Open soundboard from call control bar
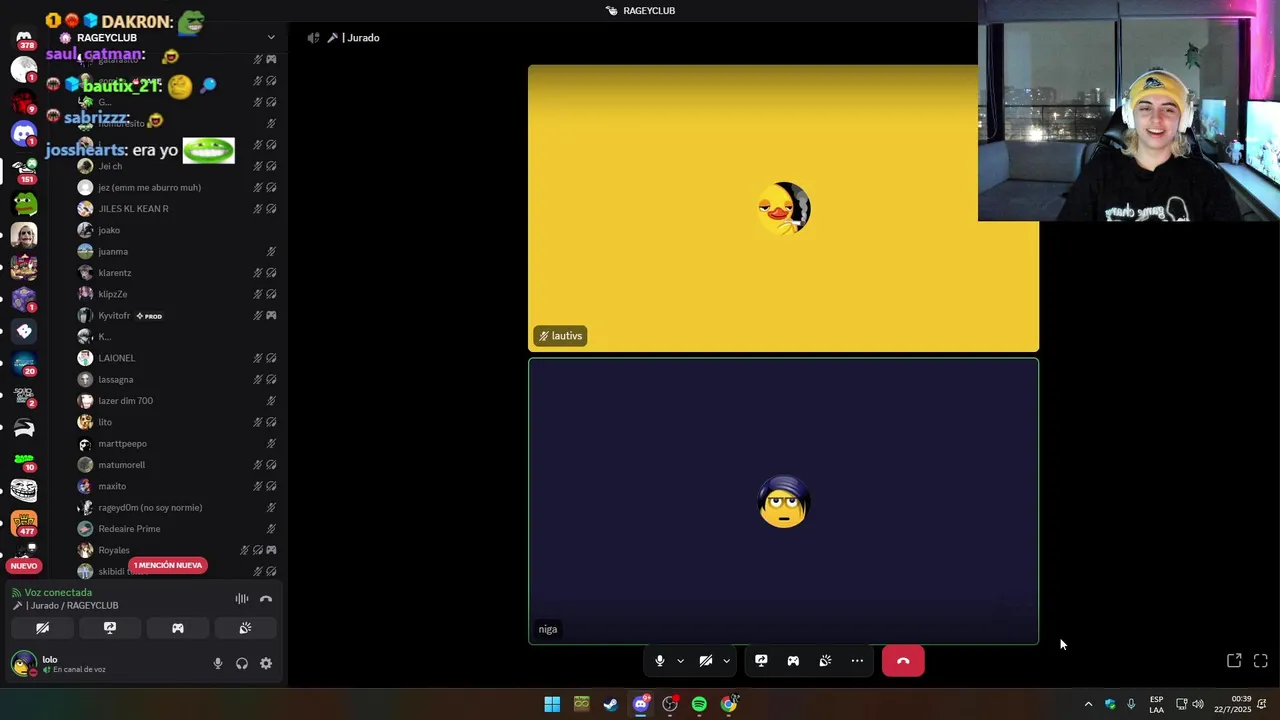This screenshot has width=1280, height=720. 825,661
